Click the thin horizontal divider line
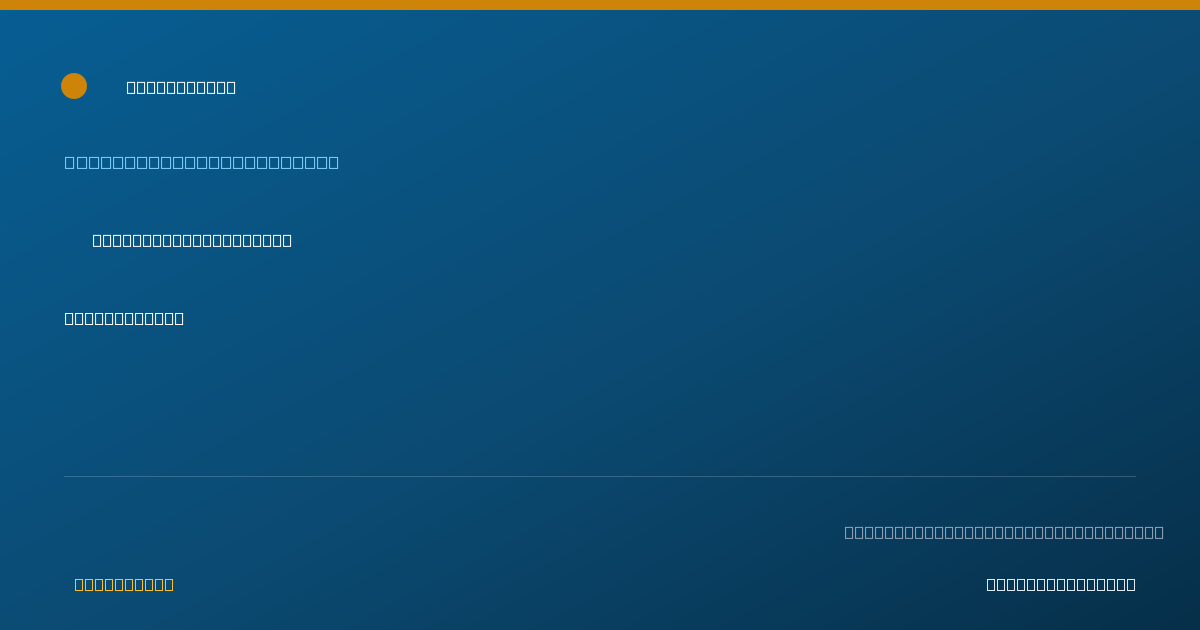The width and height of the screenshot is (1200, 630). click(x=600, y=476)
